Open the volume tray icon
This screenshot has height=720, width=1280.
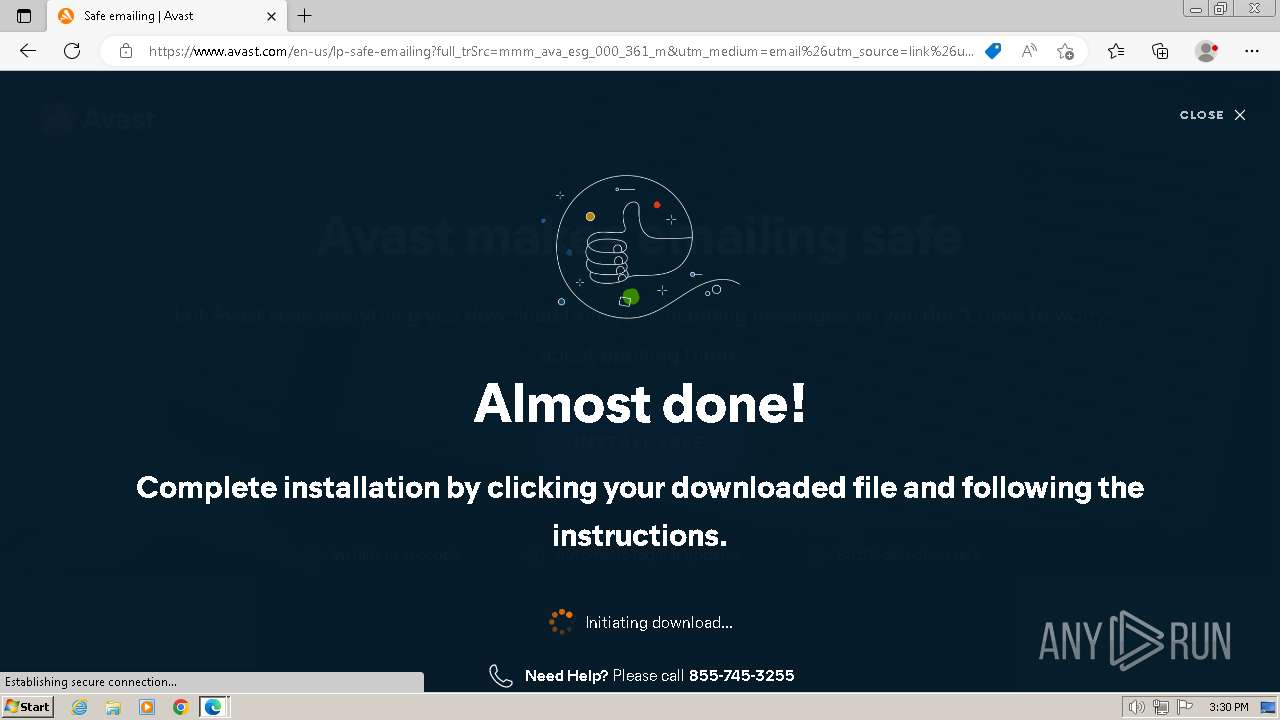pyautogui.click(x=1136, y=707)
